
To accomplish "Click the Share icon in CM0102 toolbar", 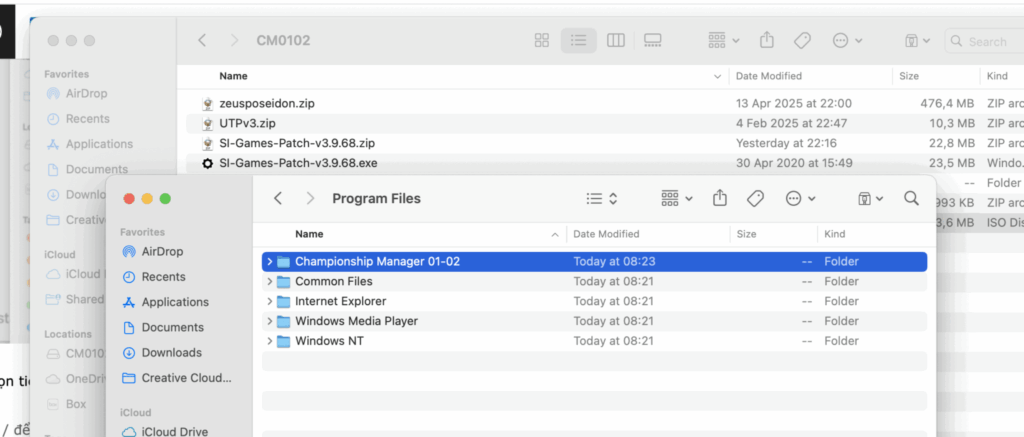I will point(767,41).
